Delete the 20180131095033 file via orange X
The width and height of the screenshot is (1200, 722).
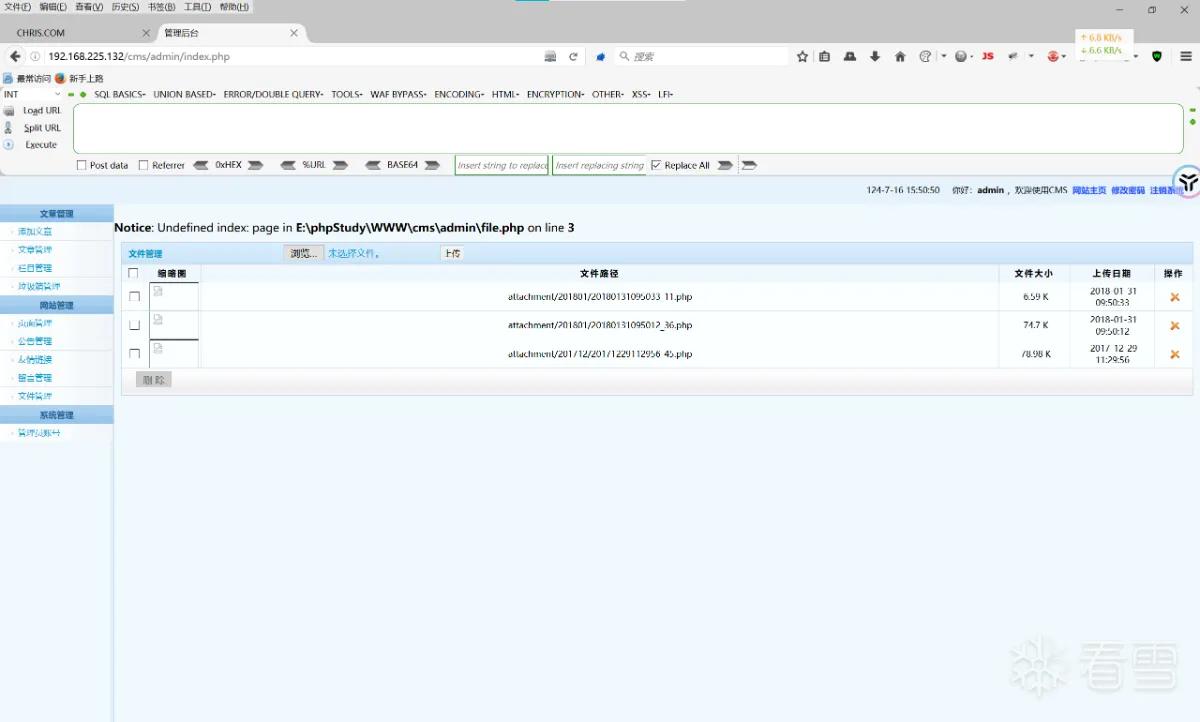click(x=1174, y=297)
